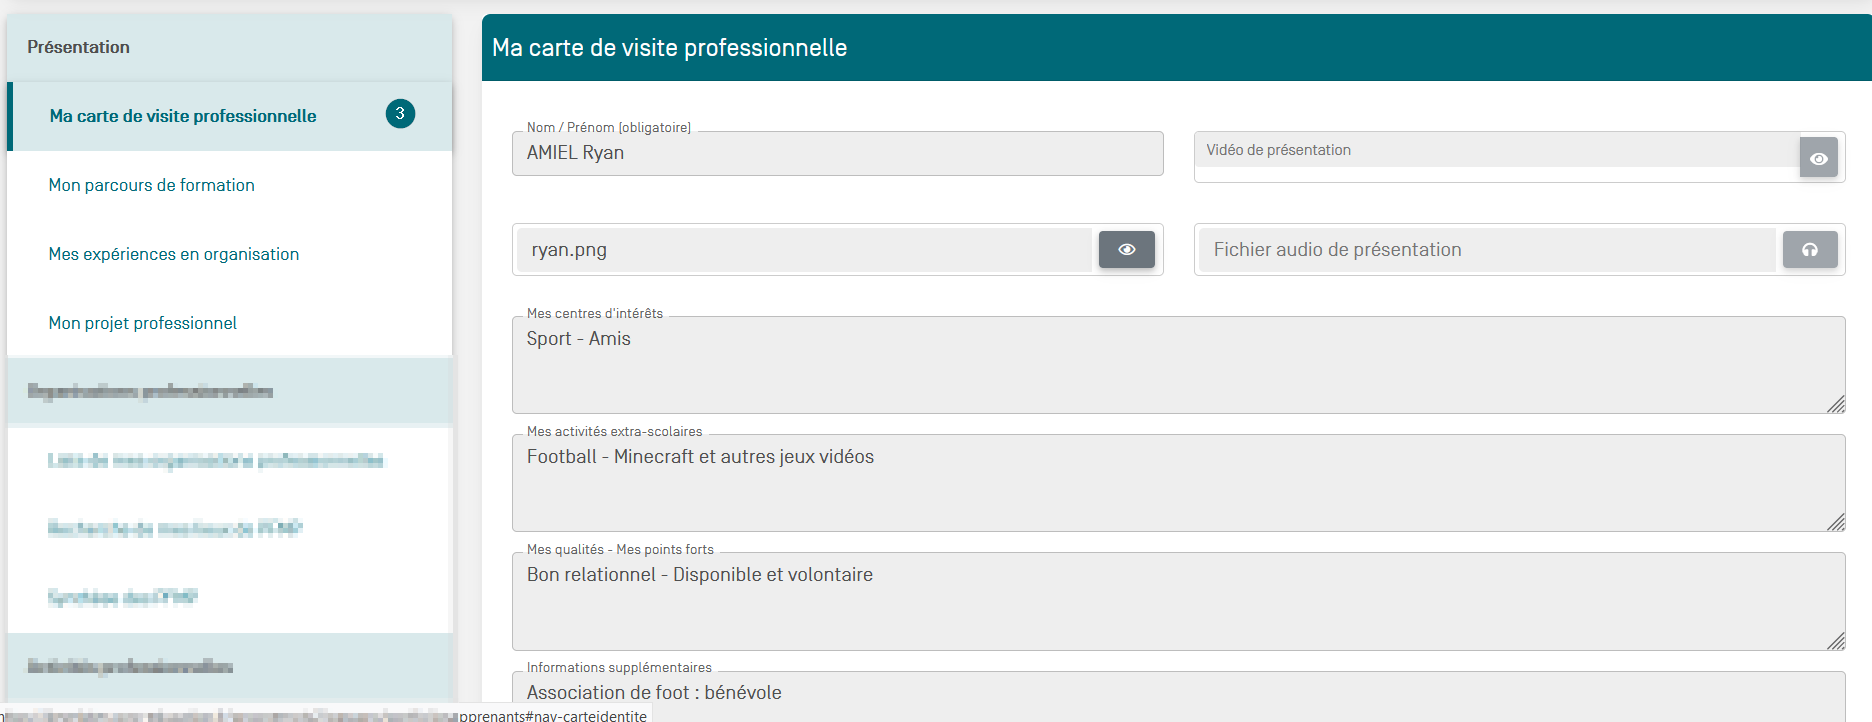Click resize corner of Mes qualités textarea

point(1835,641)
